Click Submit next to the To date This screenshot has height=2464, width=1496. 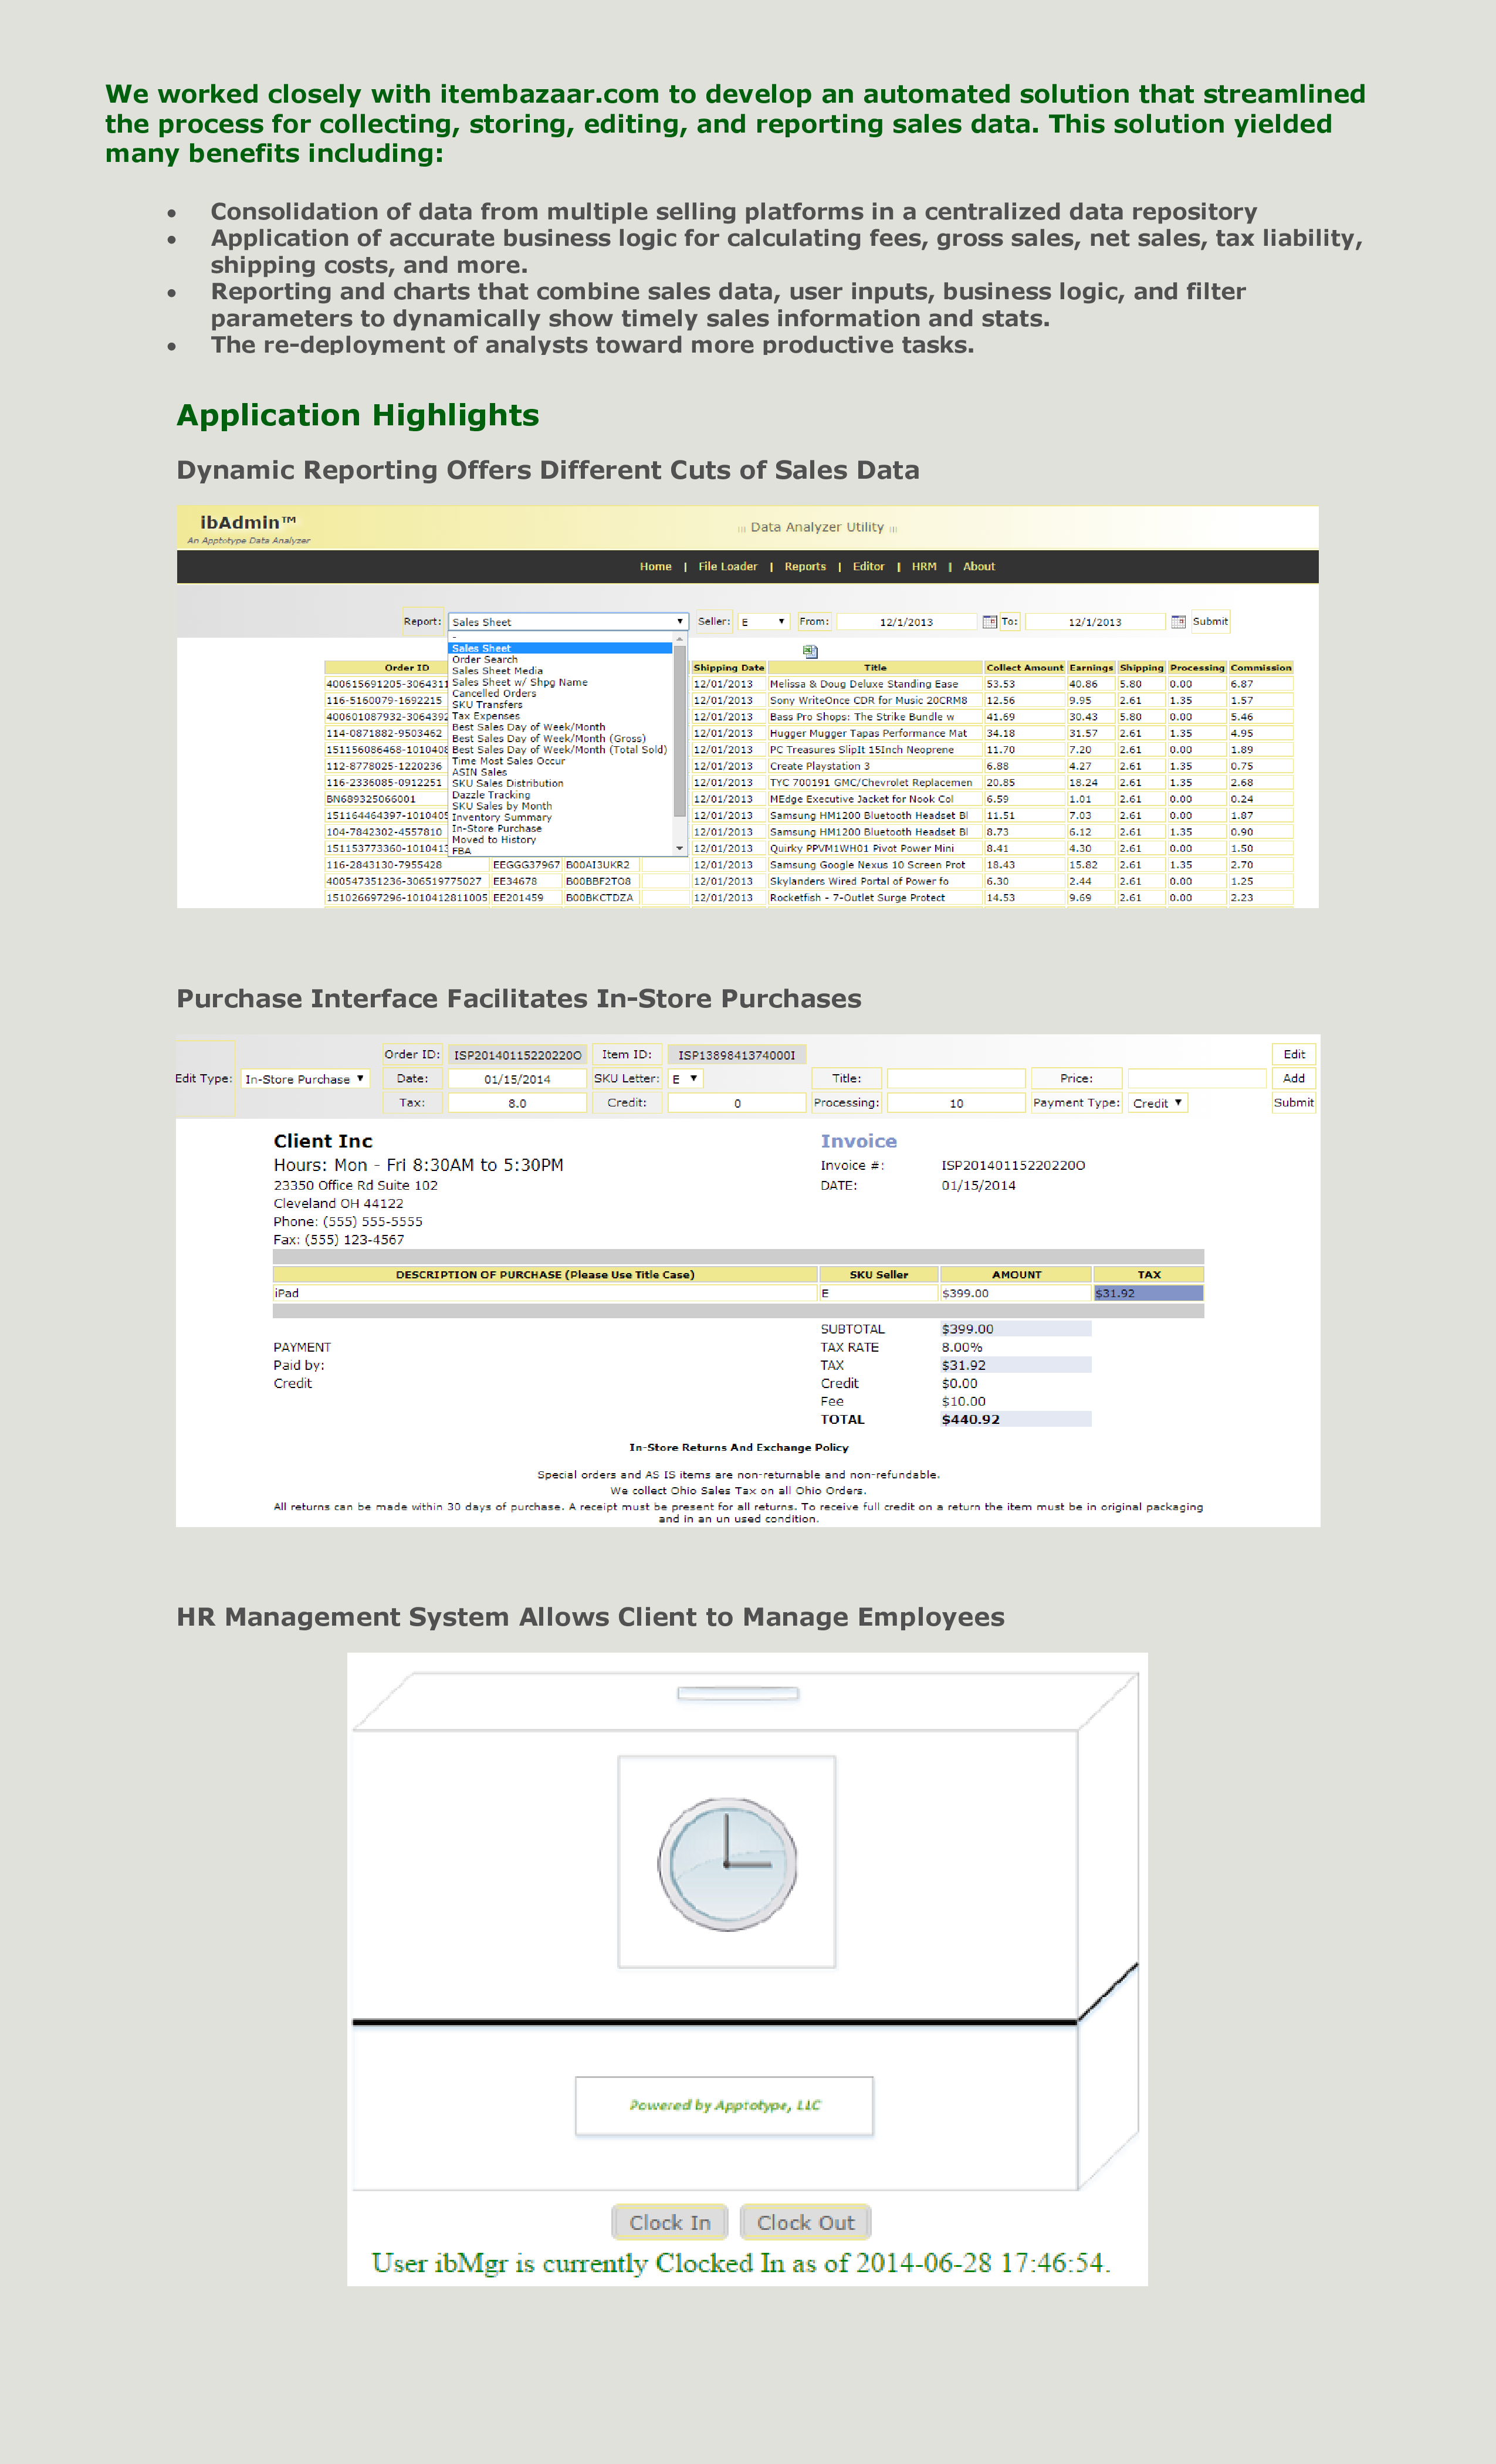click(1210, 621)
